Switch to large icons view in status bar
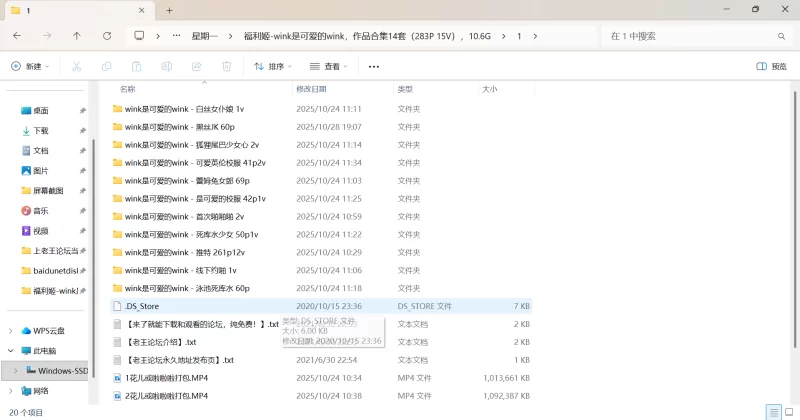 coord(788,412)
